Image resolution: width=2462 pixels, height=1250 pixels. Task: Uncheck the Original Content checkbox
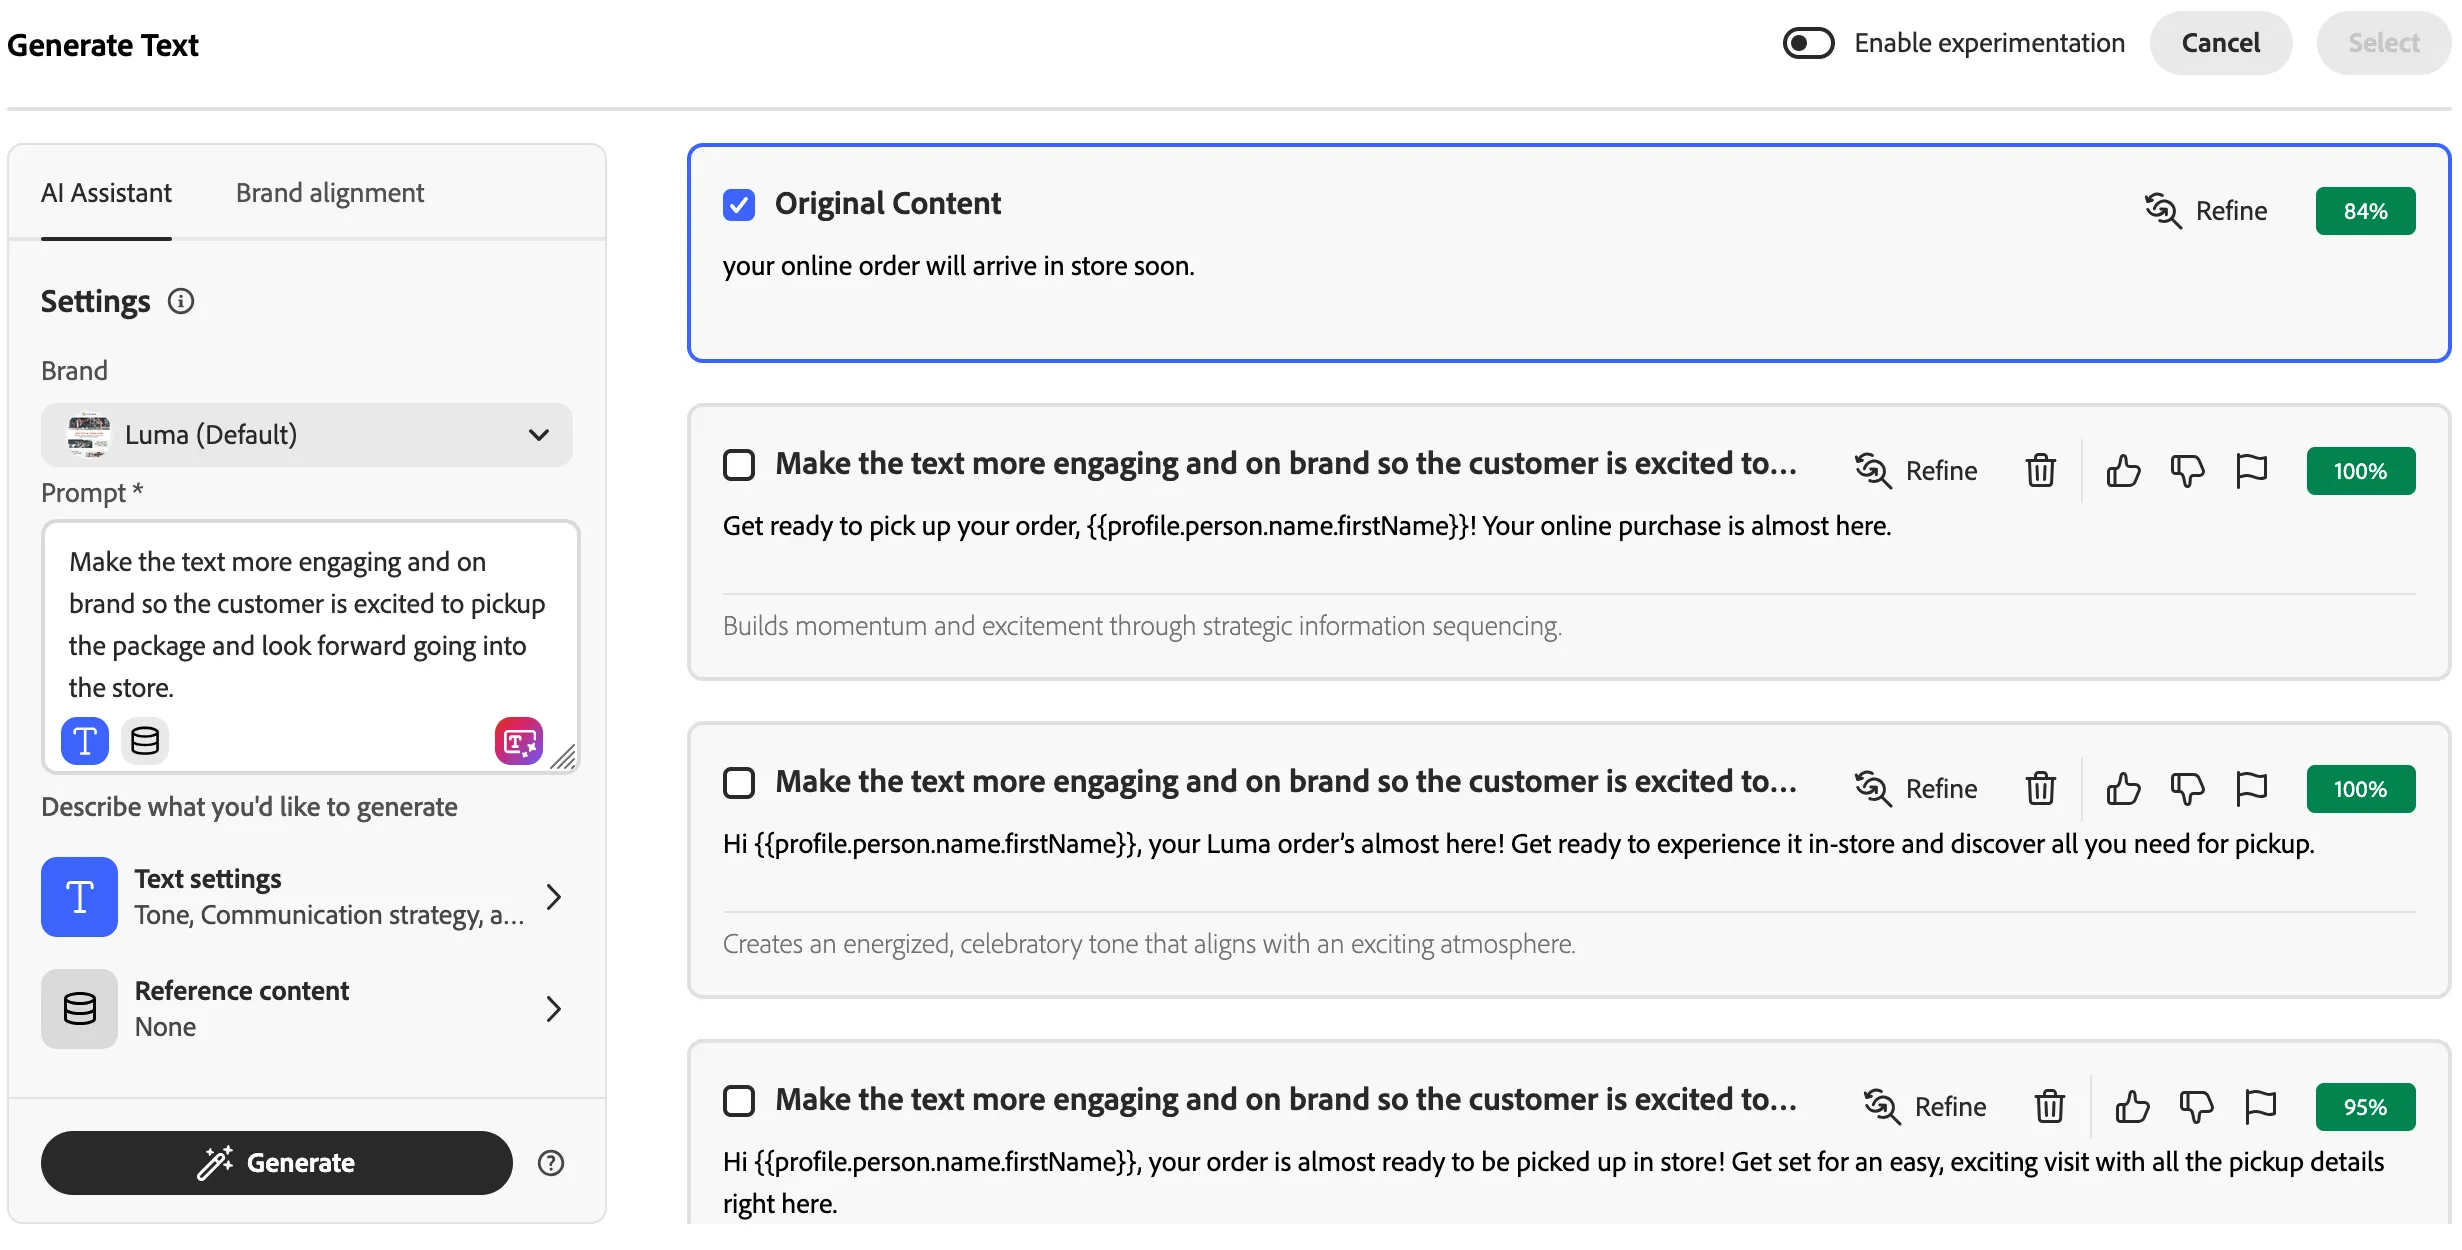(739, 205)
